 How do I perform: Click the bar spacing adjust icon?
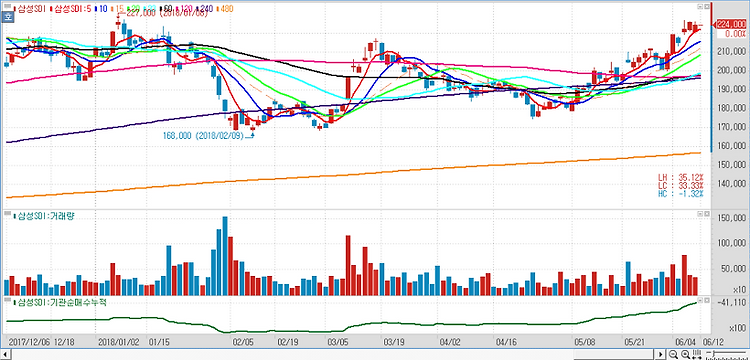tap(697, 354)
